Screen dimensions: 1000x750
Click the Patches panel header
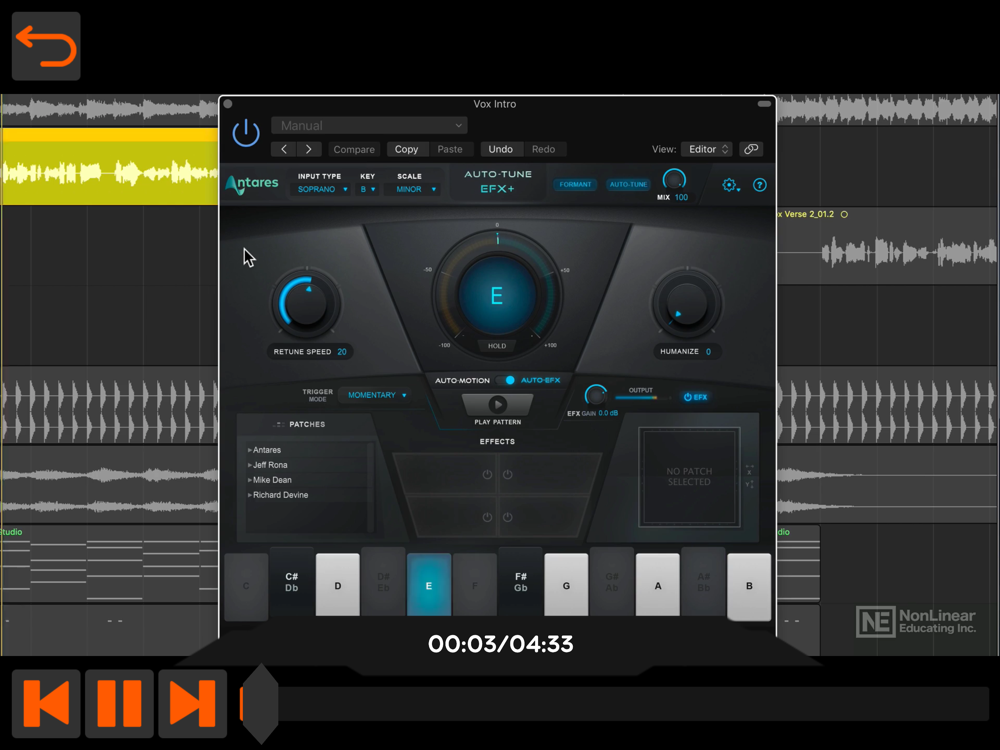coord(307,424)
